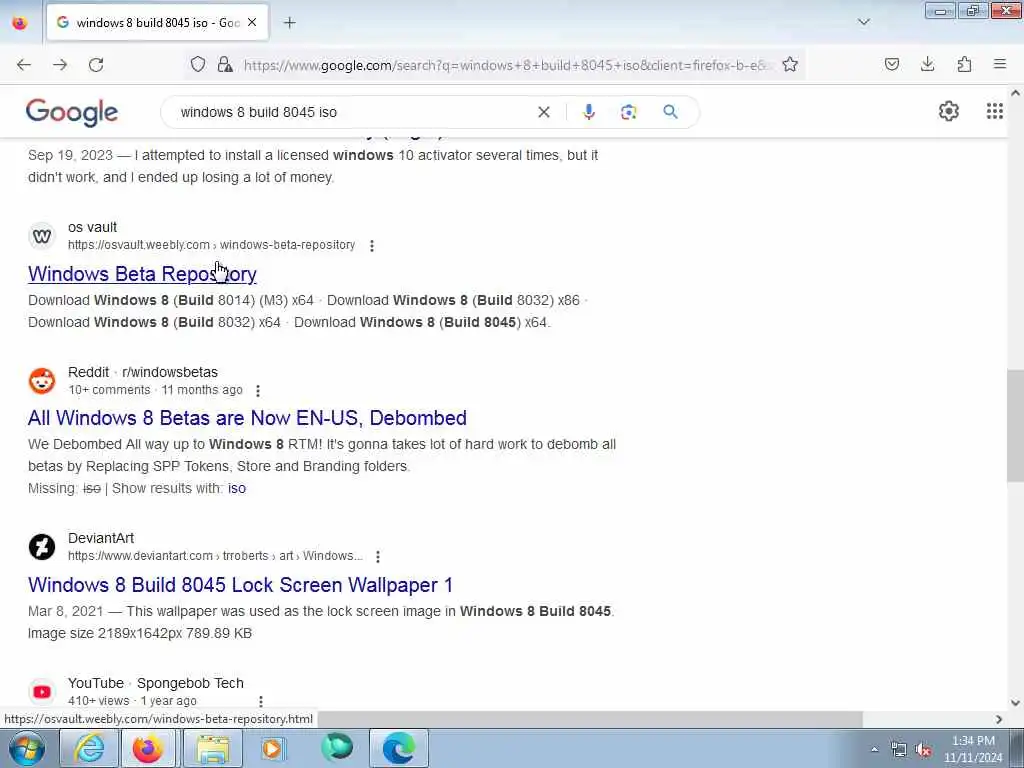This screenshot has width=1024, height=768.
Task: Launch Internet Explorer from taskbar
Action: pos(89,748)
